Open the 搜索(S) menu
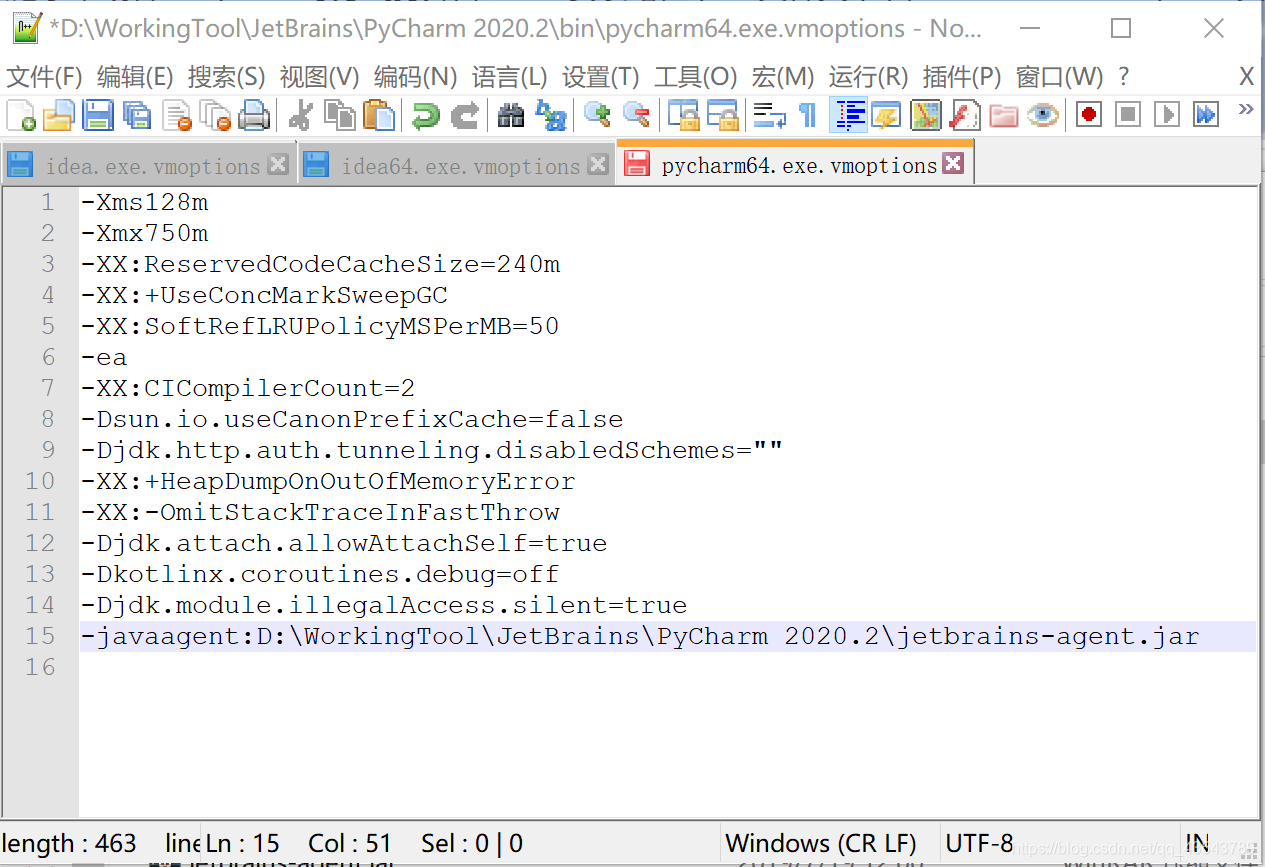The image size is (1265, 867). [x=227, y=77]
